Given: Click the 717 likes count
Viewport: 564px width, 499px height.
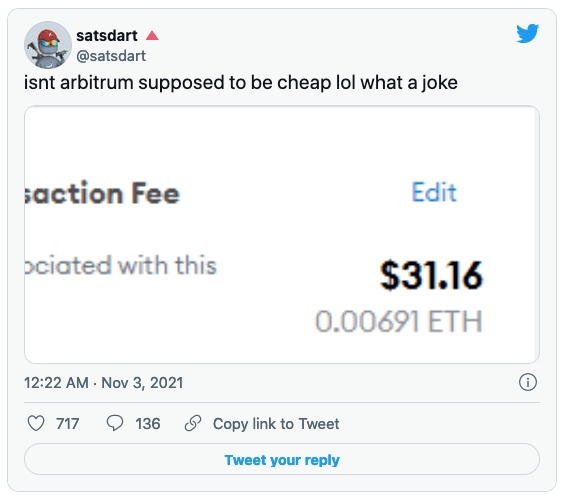Looking at the screenshot, I should tap(67, 423).
